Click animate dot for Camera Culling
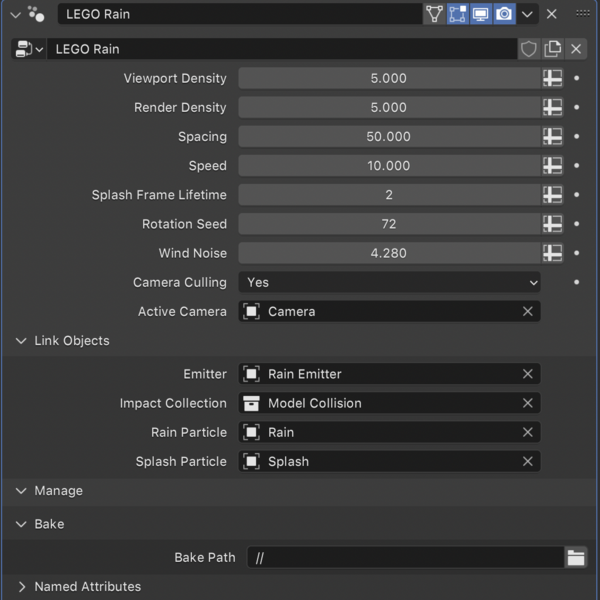The width and height of the screenshot is (600, 600). [576, 282]
